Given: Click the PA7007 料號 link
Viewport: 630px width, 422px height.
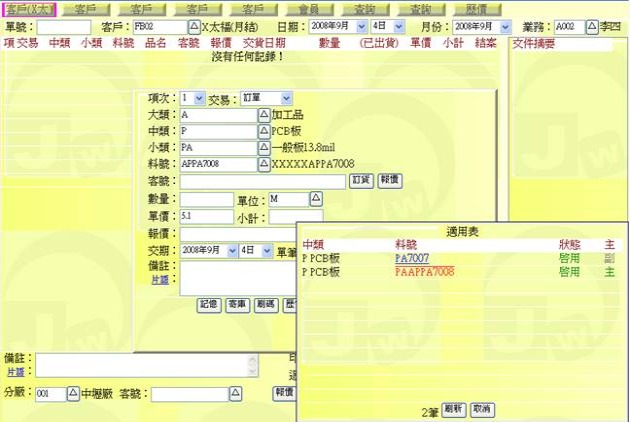Looking at the screenshot, I should 412,258.
